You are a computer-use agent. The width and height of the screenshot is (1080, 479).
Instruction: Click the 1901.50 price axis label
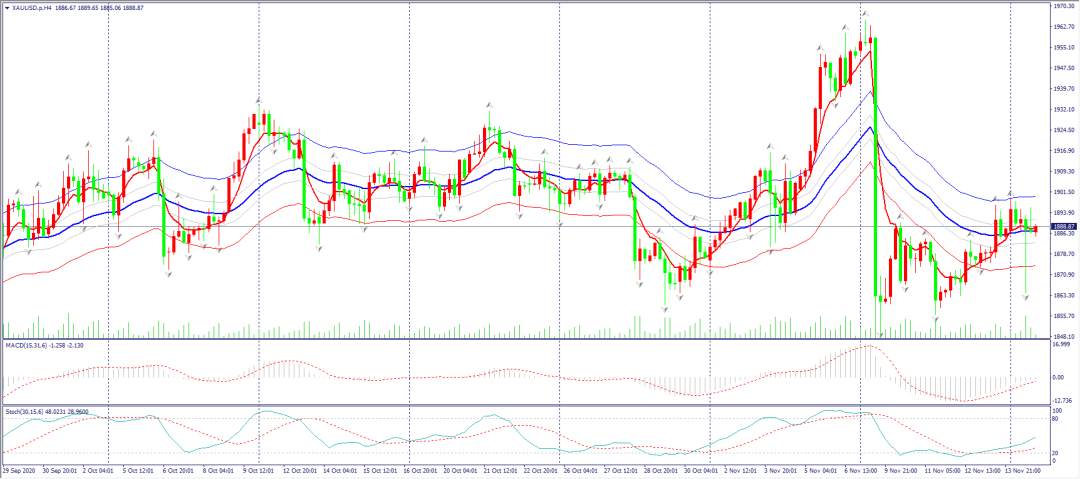1065,192
